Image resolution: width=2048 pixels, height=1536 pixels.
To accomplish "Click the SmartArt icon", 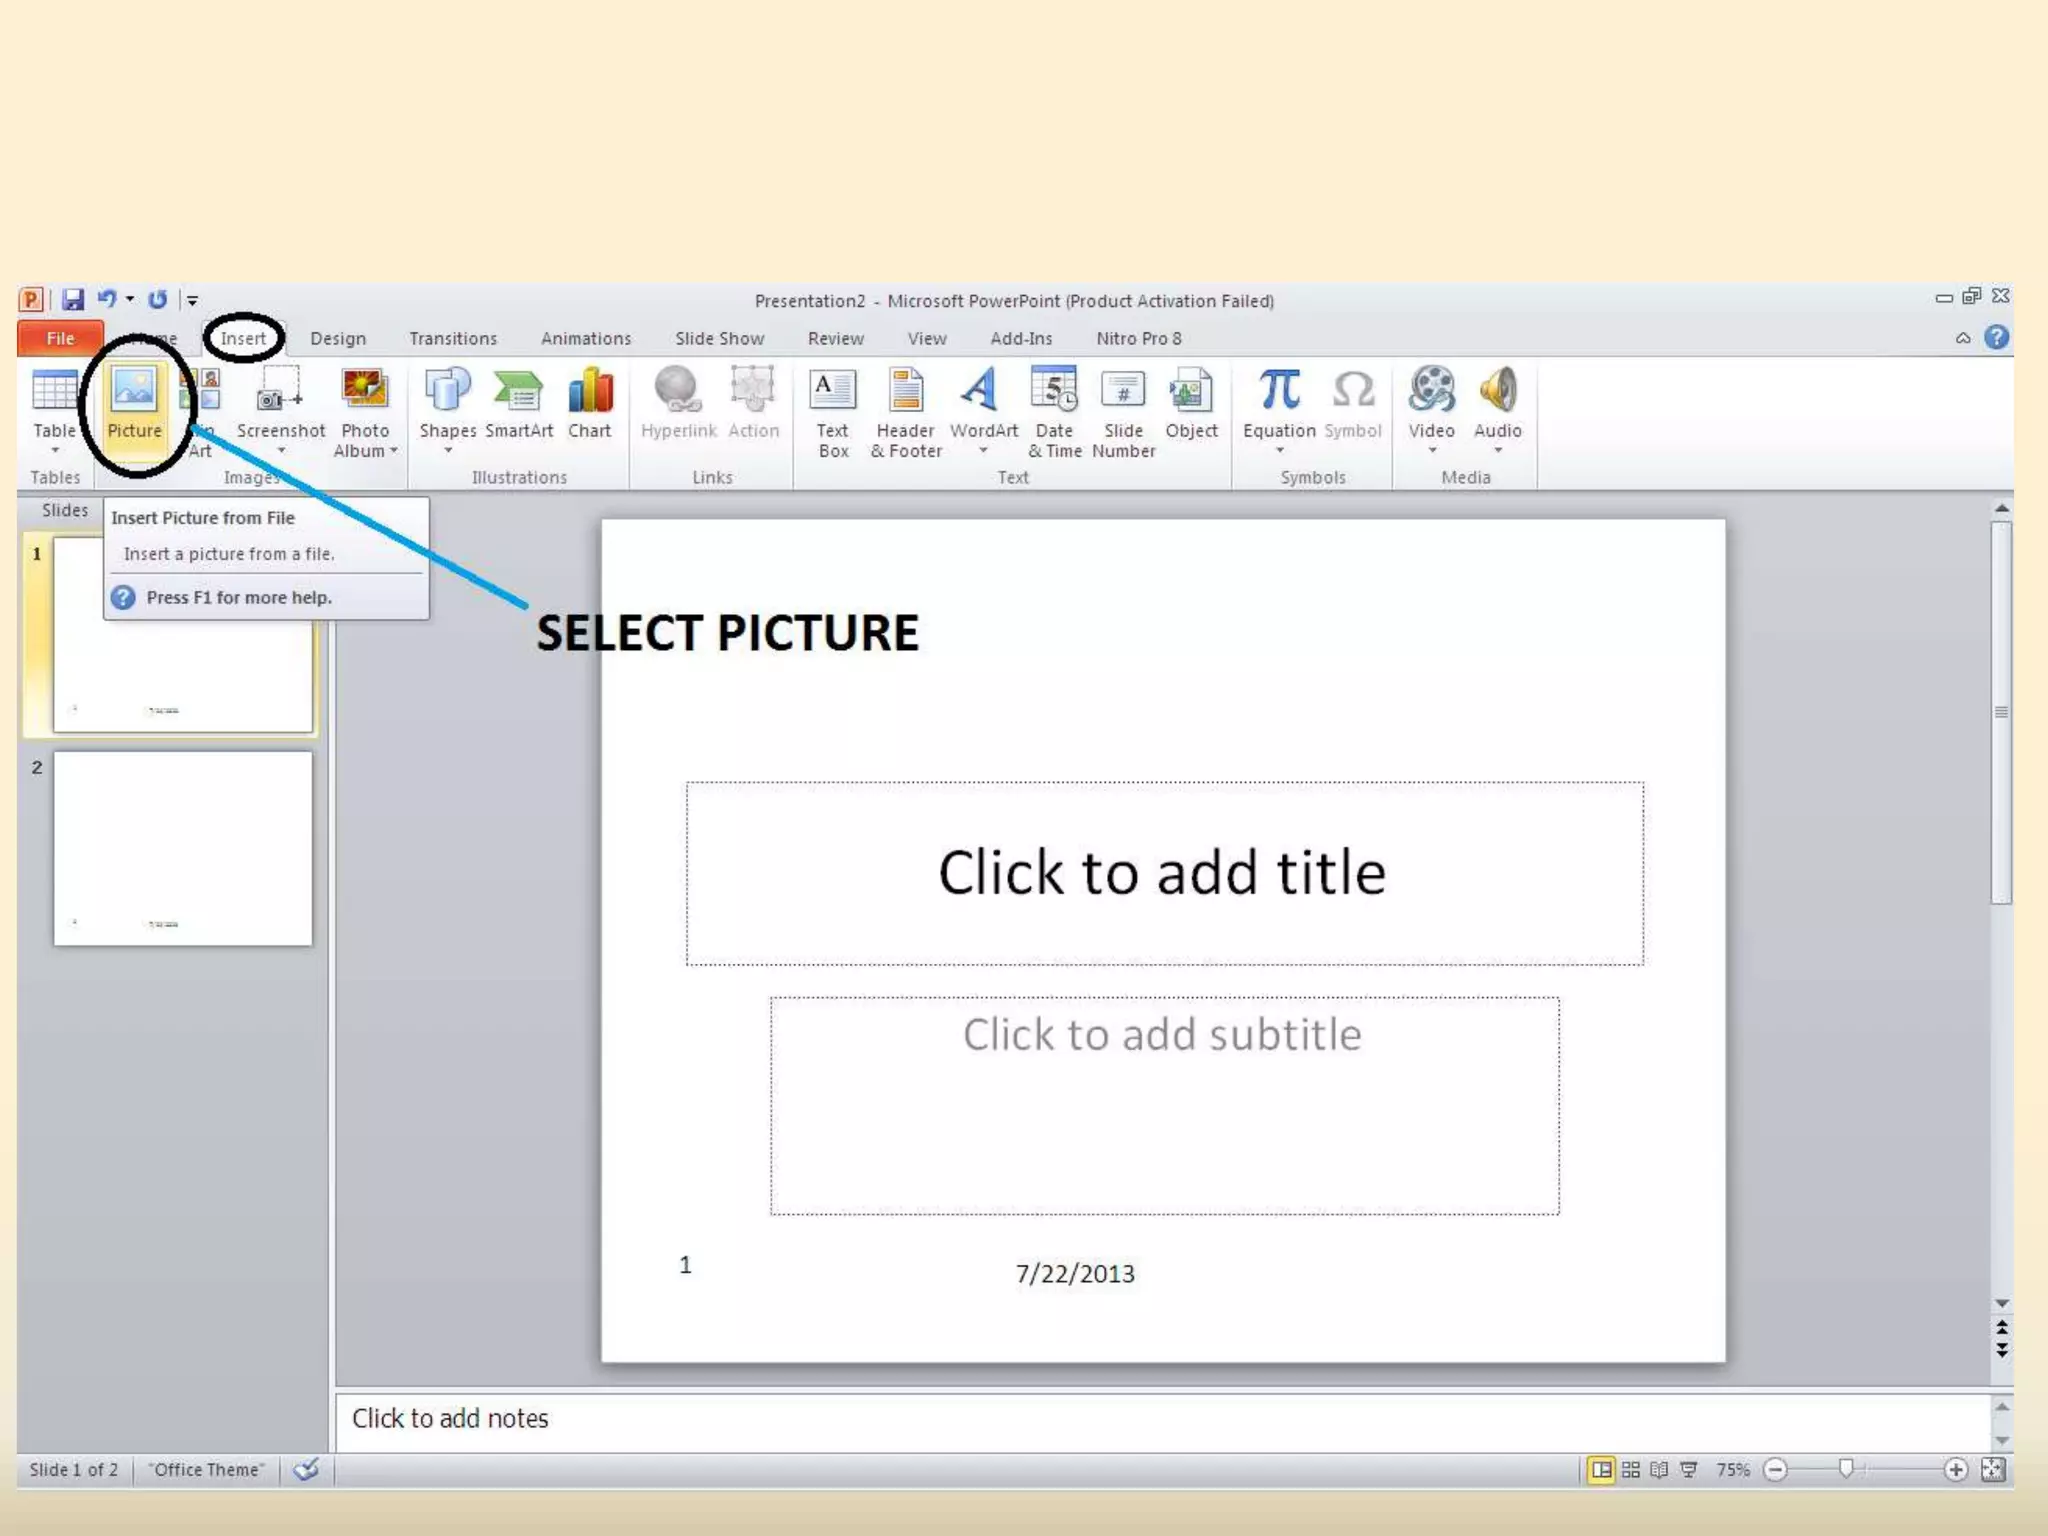I will (518, 403).
